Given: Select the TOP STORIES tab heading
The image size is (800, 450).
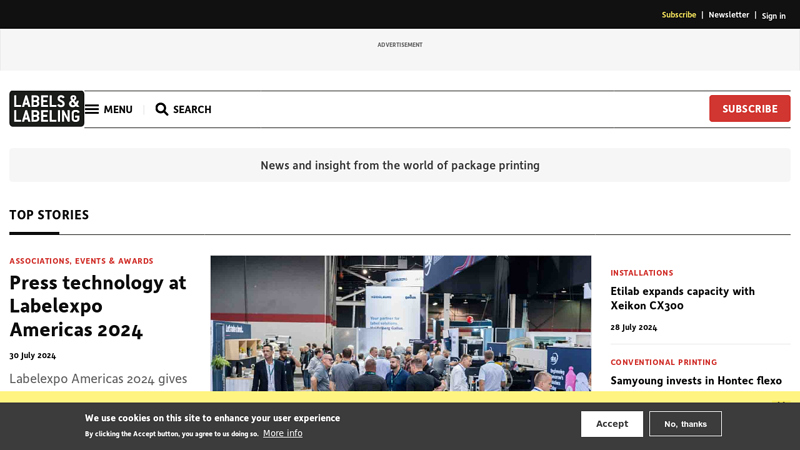Looking at the screenshot, I should (x=49, y=215).
